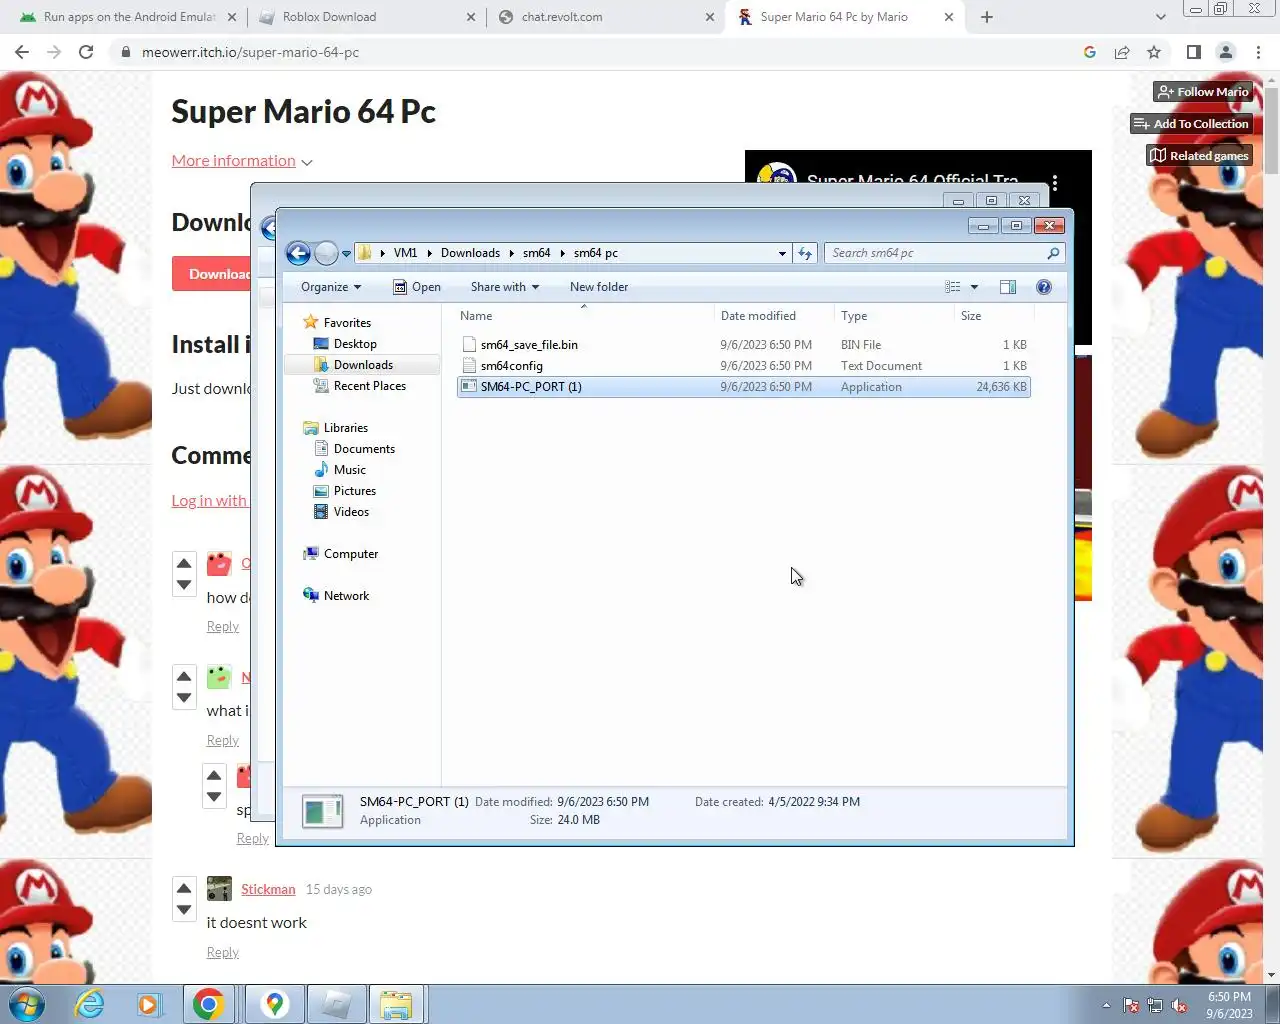The width and height of the screenshot is (1280, 1024).
Task: Open the Chrome three-dot menu
Action: click(1259, 52)
